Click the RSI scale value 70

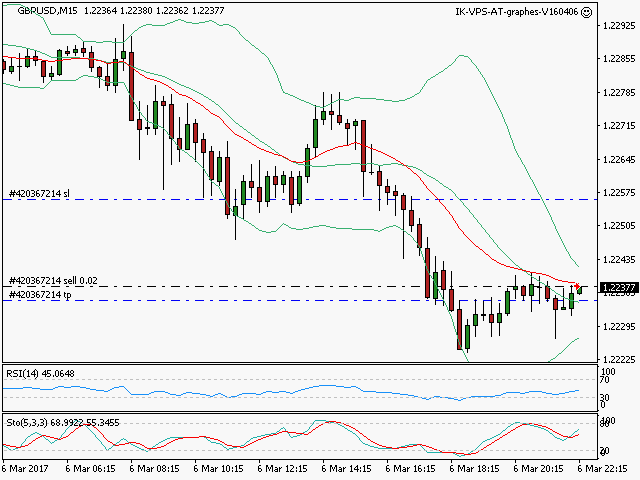click(x=605, y=380)
